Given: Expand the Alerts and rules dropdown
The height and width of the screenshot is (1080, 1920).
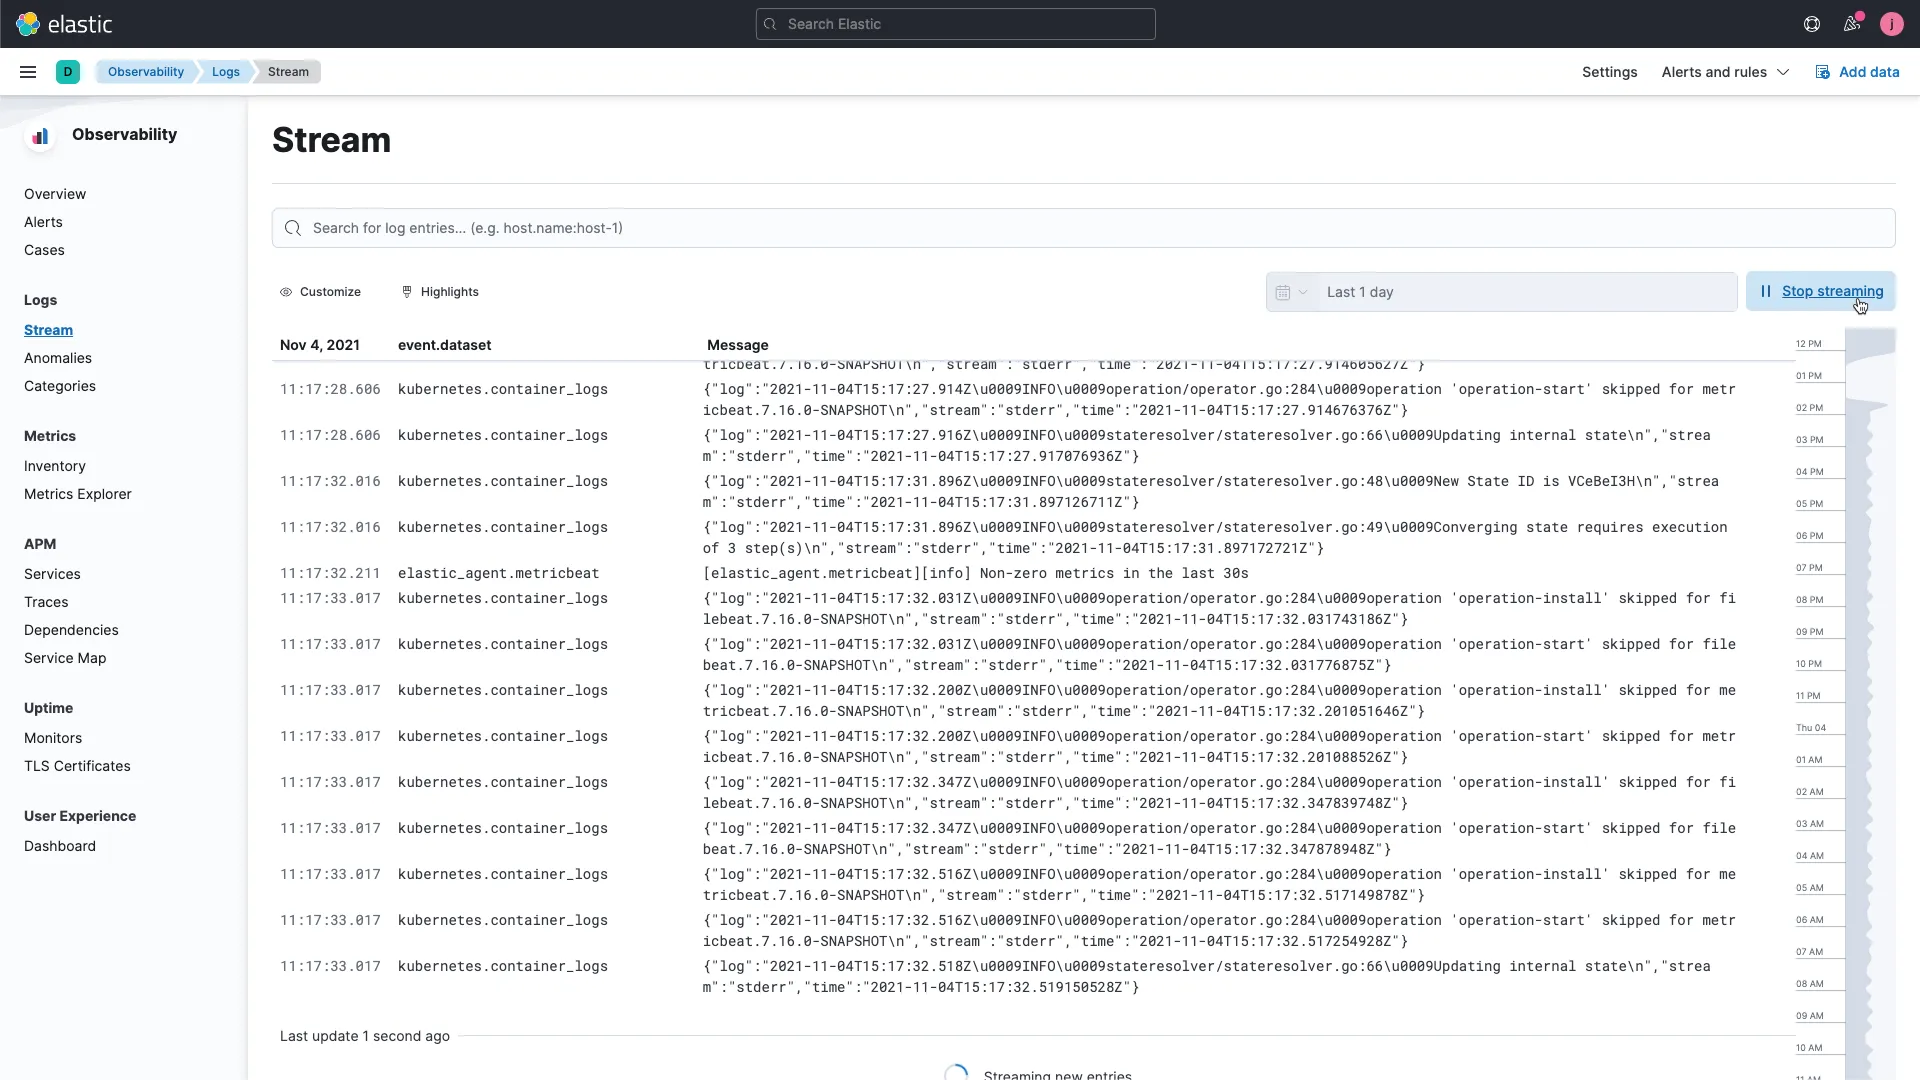Looking at the screenshot, I should click(x=1725, y=71).
